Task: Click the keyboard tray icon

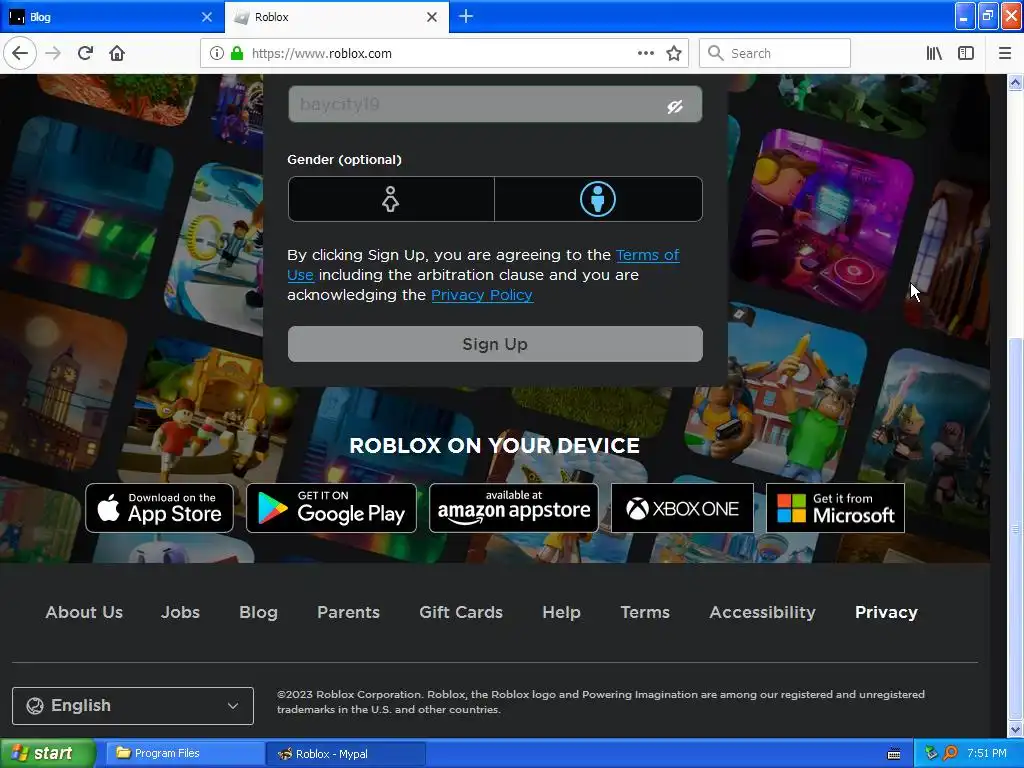Action: tap(894, 754)
